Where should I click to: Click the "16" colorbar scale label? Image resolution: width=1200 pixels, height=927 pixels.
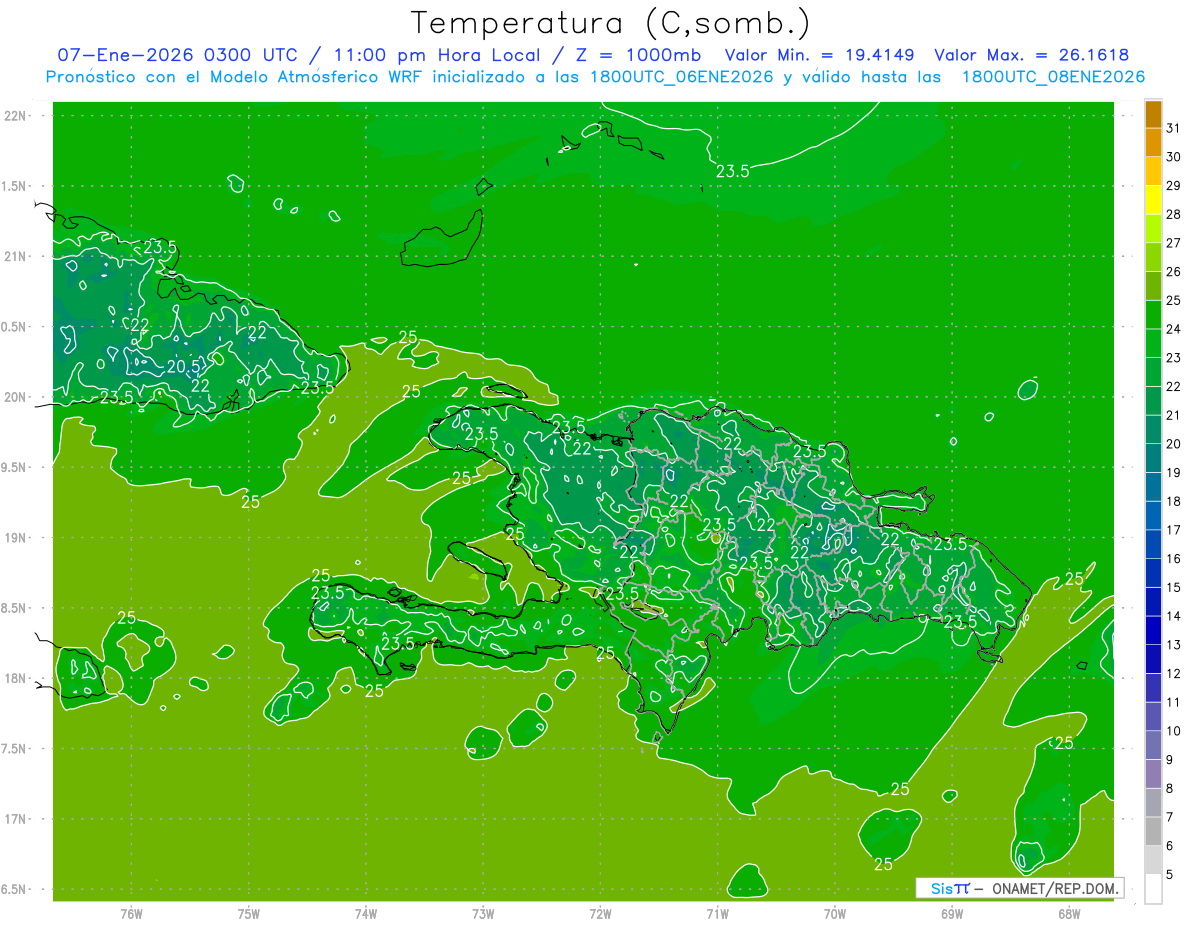[1174, 559]
